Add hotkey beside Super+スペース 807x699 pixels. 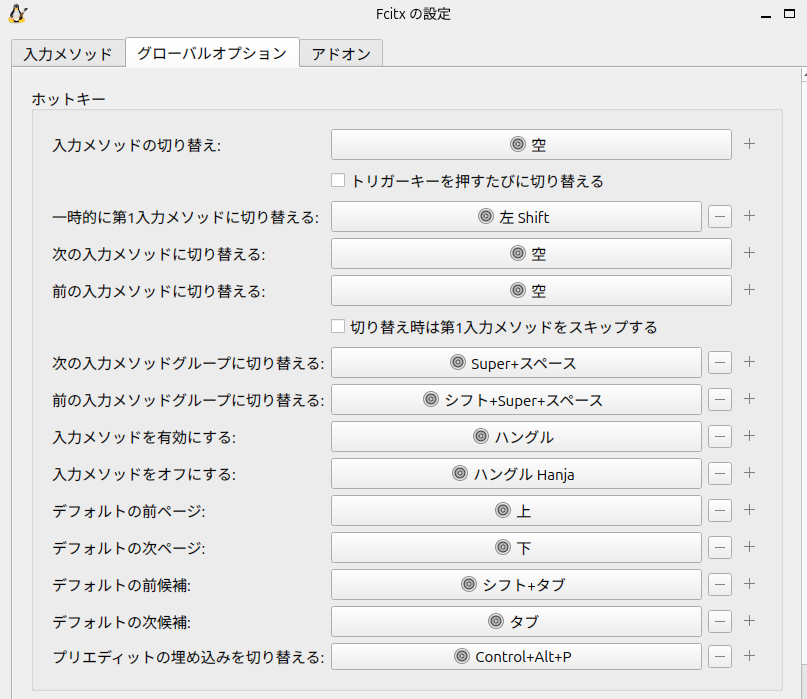749,362
